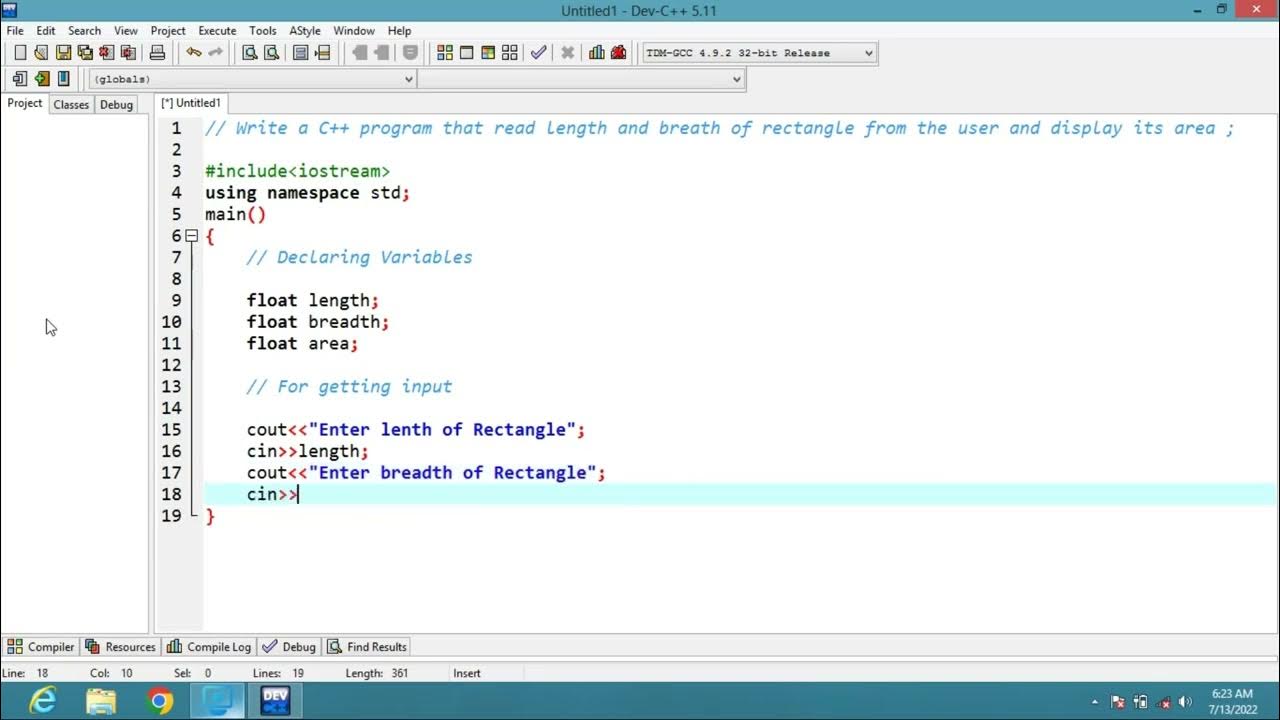Click the Syntax Check checkmark icon
Viewport: 1280px width, 720px height.
tap(539, 53)
